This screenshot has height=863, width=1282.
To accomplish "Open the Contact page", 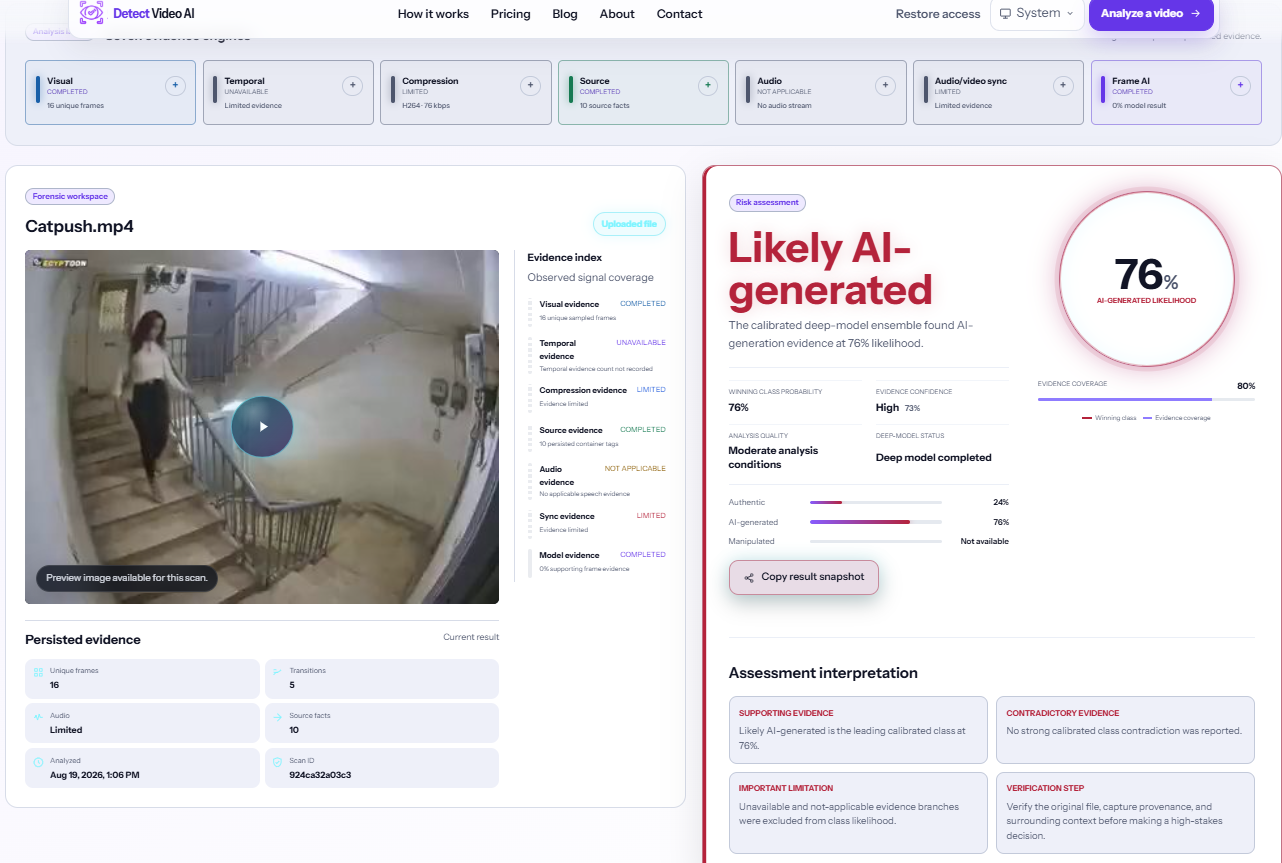I will point(679,14).
